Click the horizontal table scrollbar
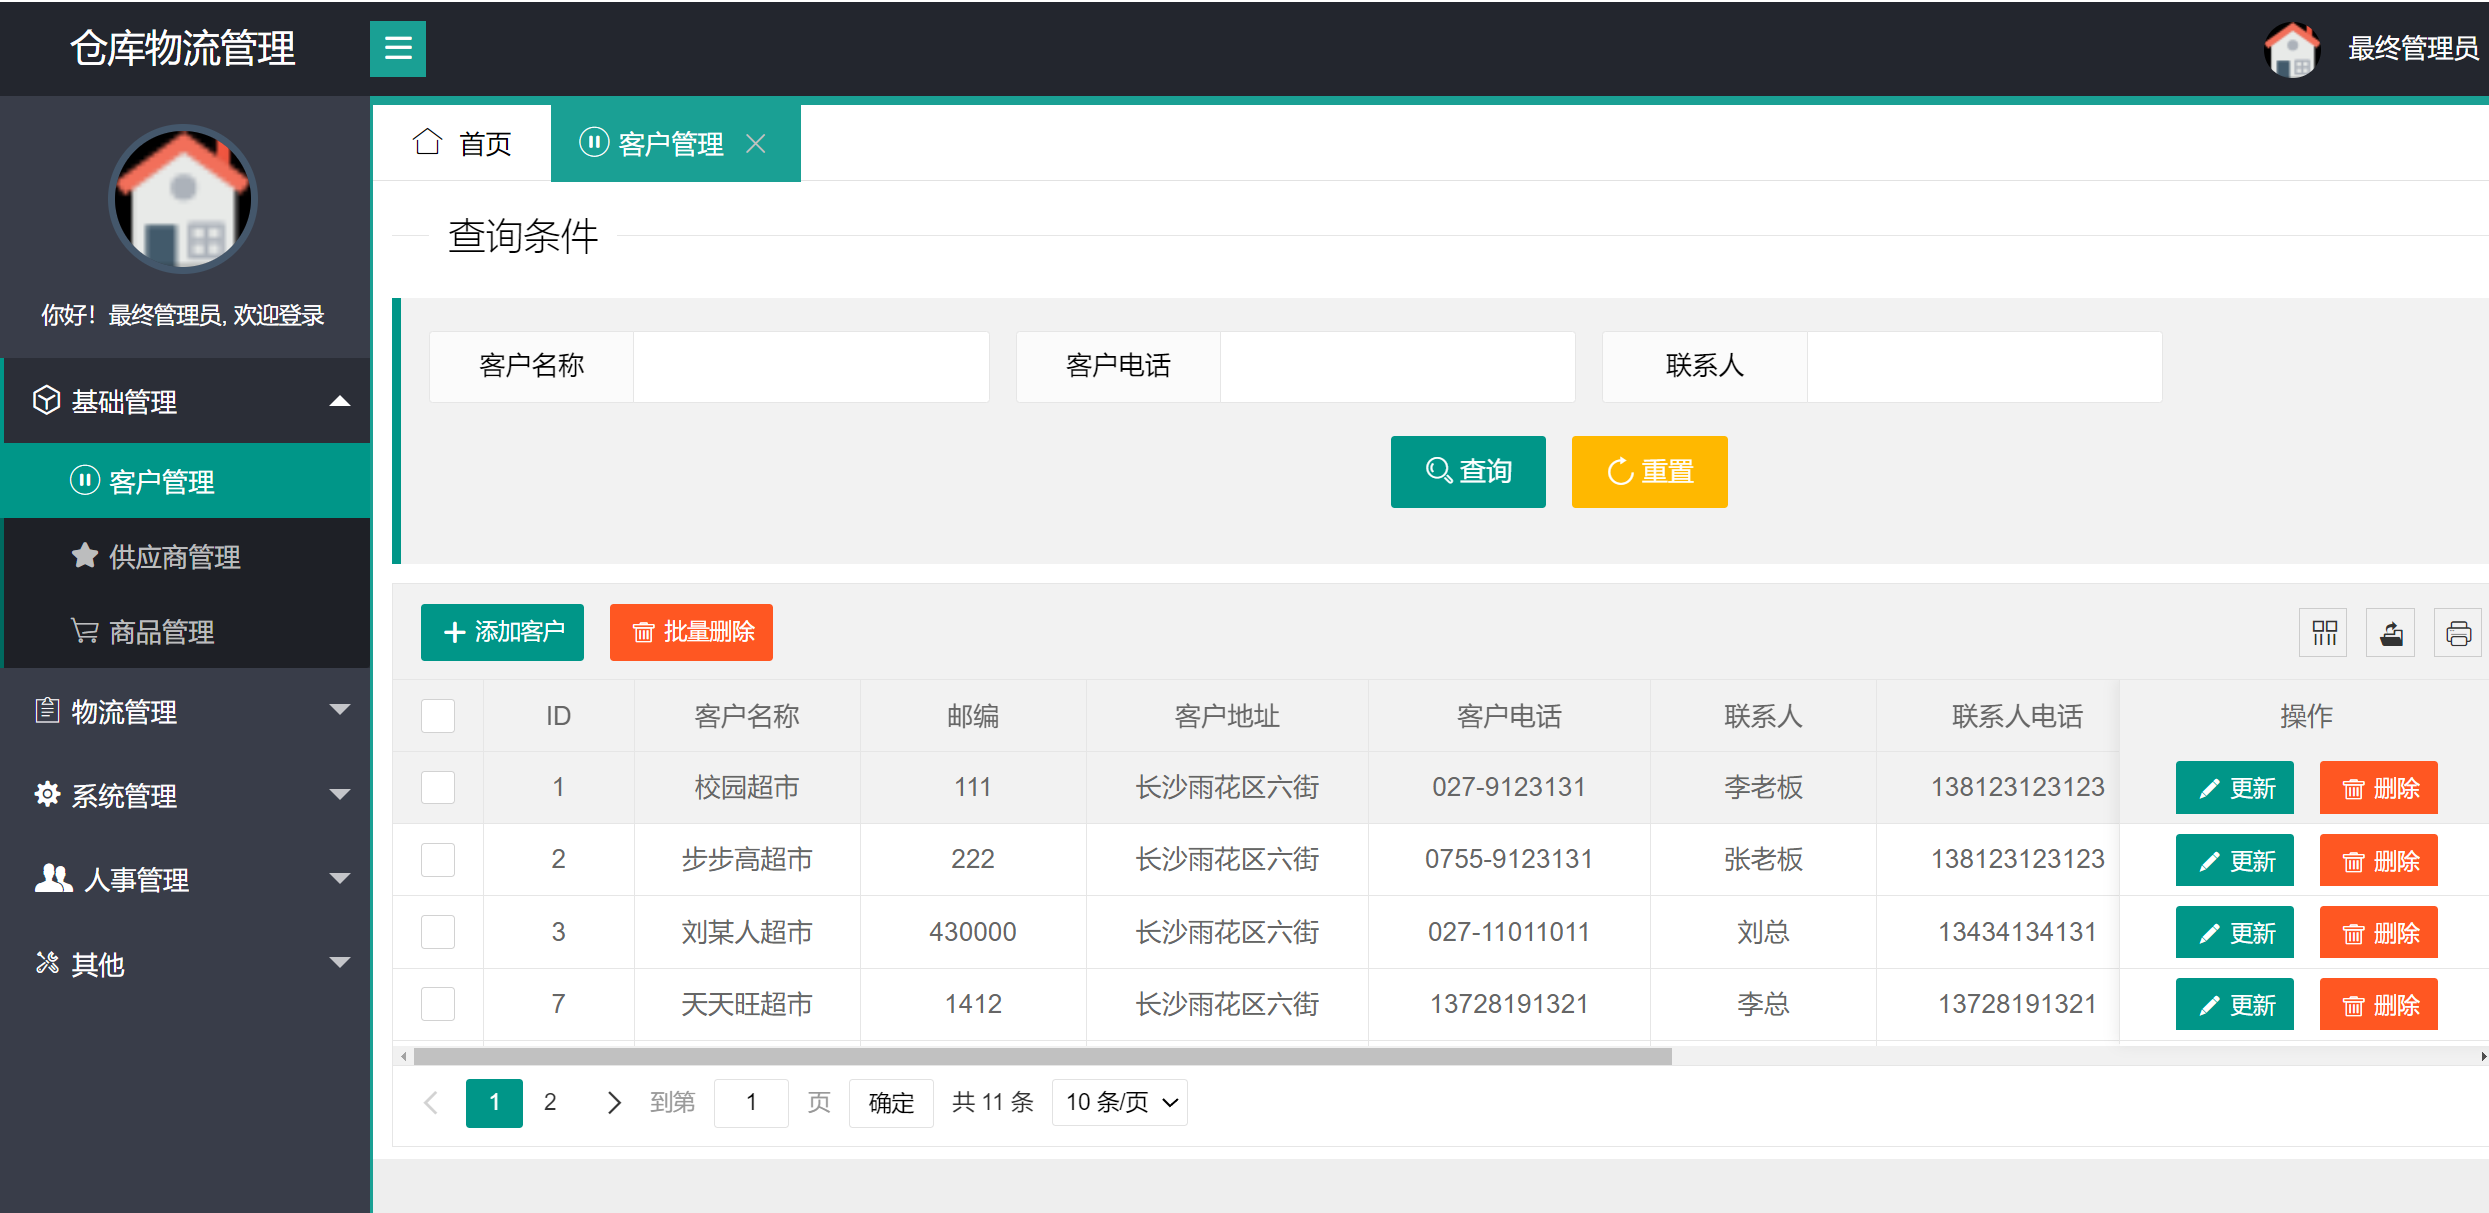This screenshot has width=2489, height=1213. 1042,1056
